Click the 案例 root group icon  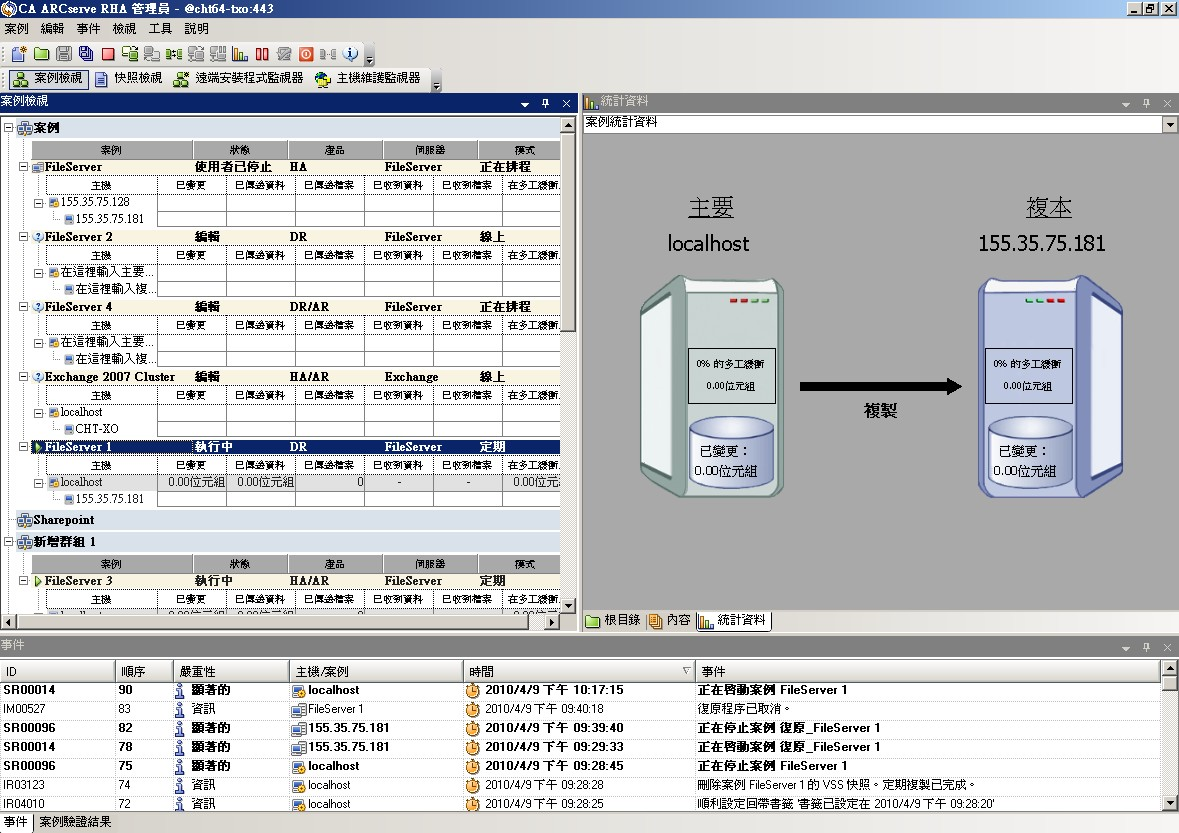click(x=24, y=128)
